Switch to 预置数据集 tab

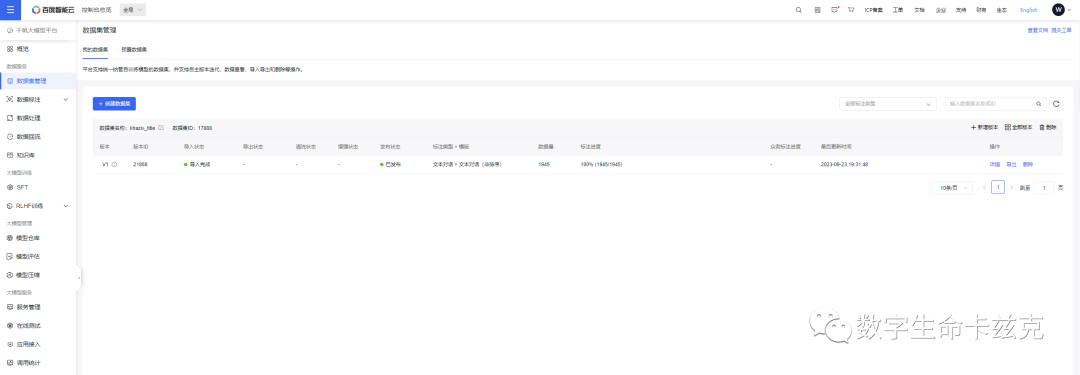pyautogui.click(x=134, y=50)
